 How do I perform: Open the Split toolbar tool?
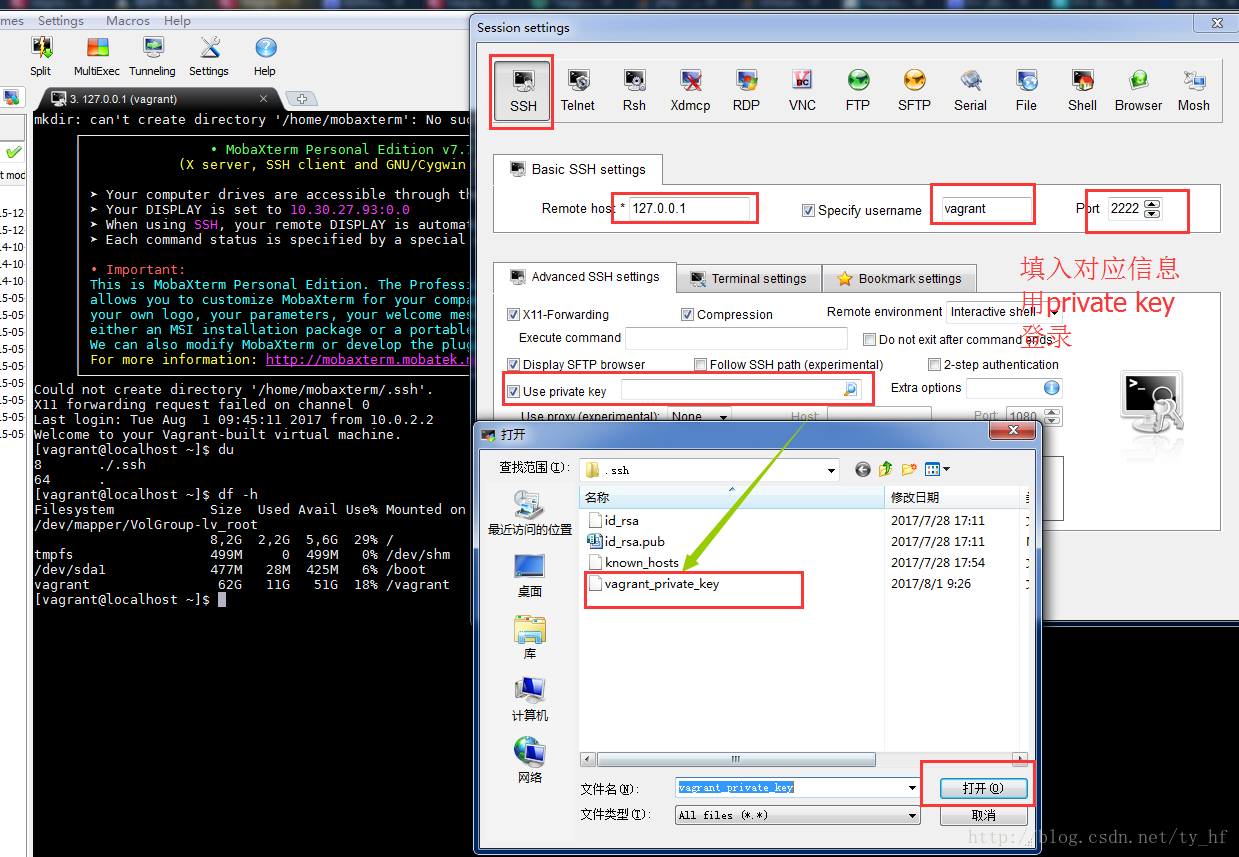pyautogui.click(x=41, y=56)
